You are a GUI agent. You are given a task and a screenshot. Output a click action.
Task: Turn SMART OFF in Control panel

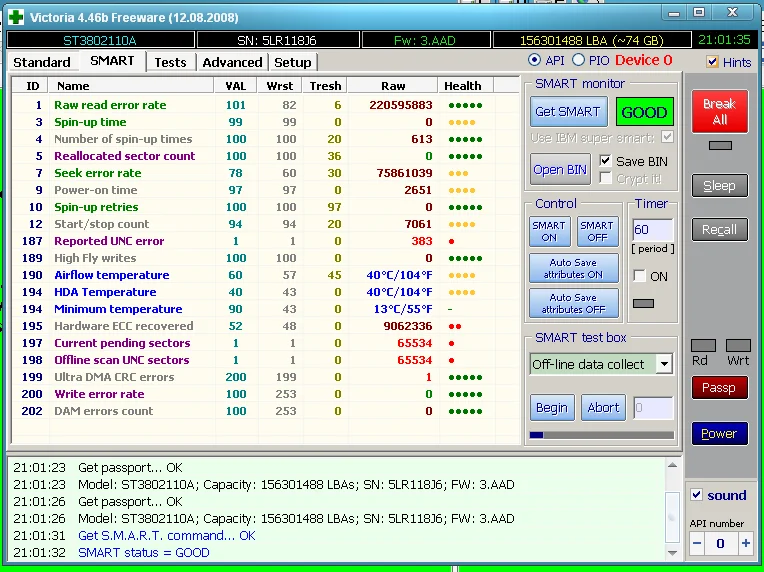[597, 231]
